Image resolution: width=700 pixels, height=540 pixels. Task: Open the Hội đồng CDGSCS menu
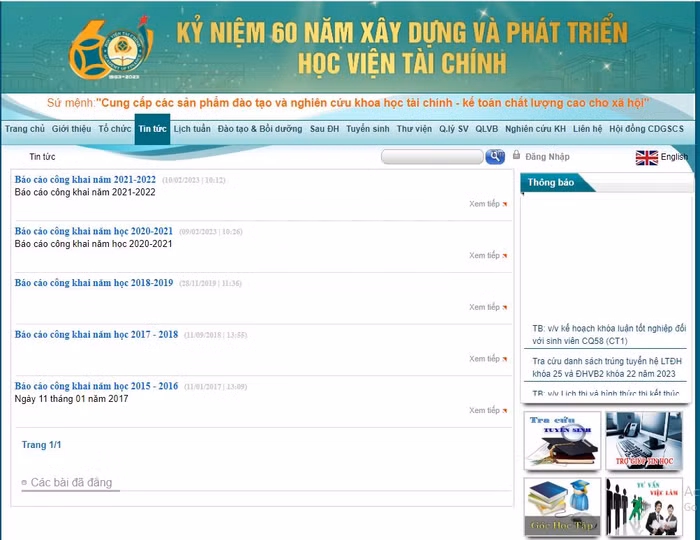click(646, 129)
